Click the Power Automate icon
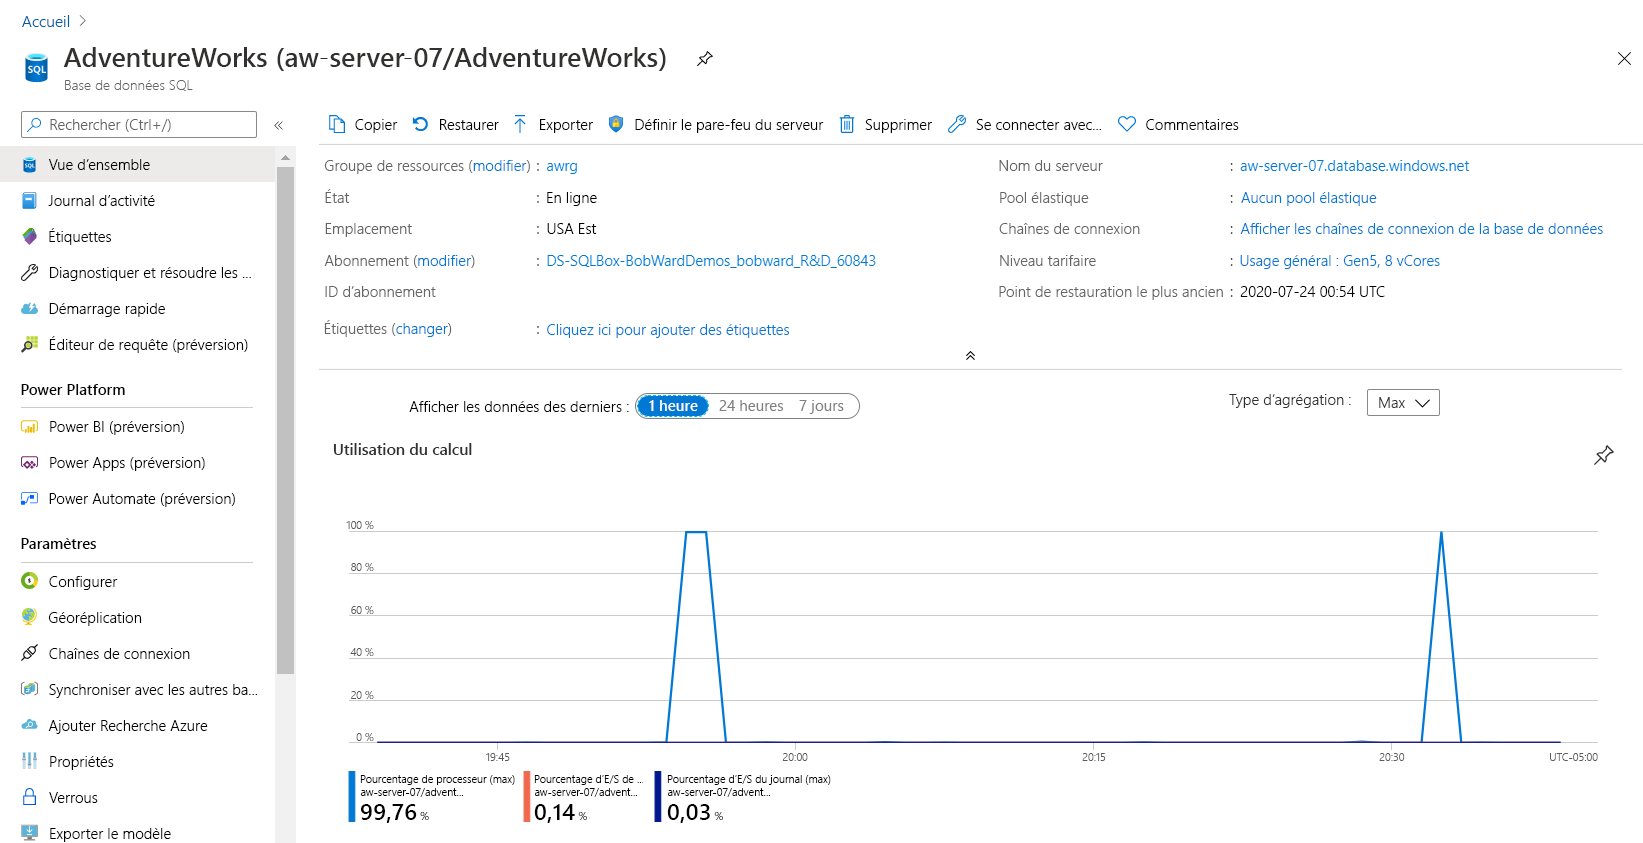This screenshot has width=1643, height=843. coord(30,499)
